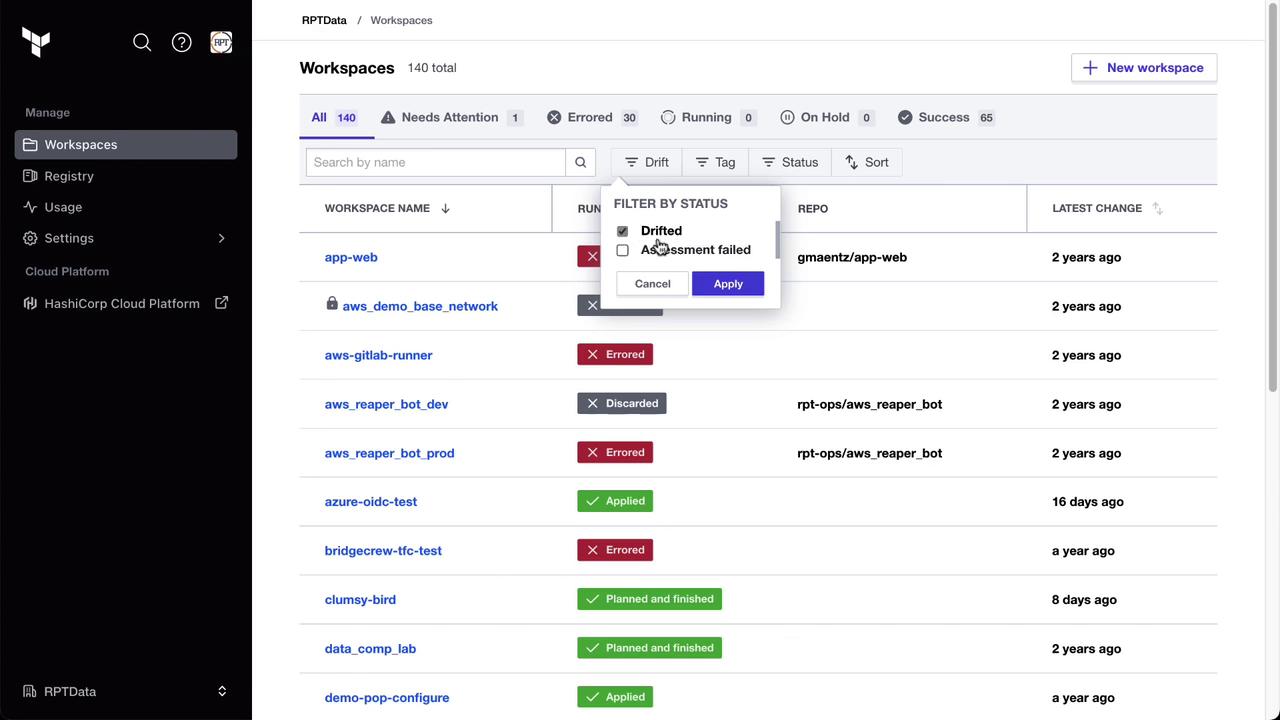The width and height of the screenshot is (1280, 720).
Task: Focus the Search by name field
Action: click(x=436, y=162)
